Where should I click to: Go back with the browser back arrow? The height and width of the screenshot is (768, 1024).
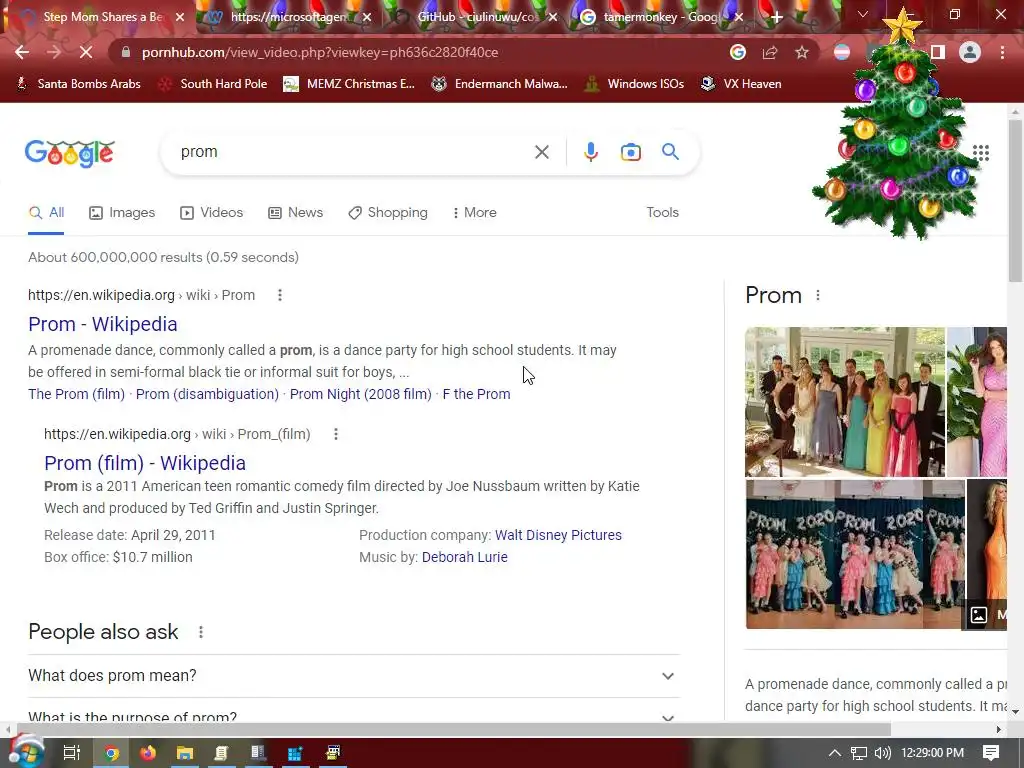pos(22,52)
